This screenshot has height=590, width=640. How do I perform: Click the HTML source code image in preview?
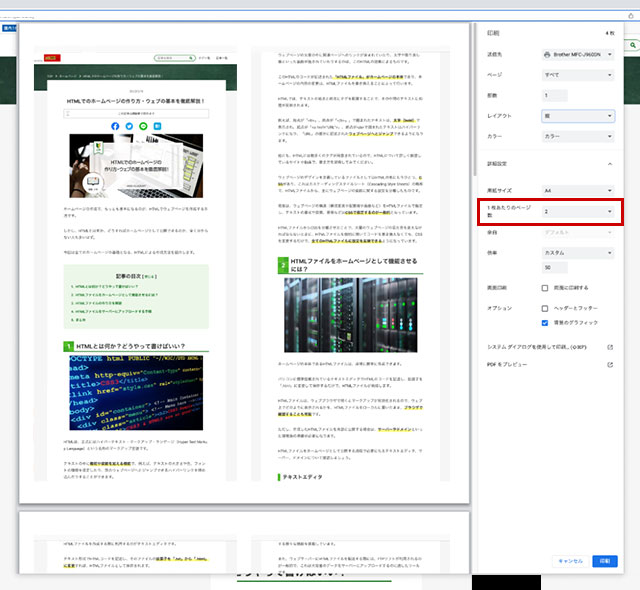[x=136, y=393]
